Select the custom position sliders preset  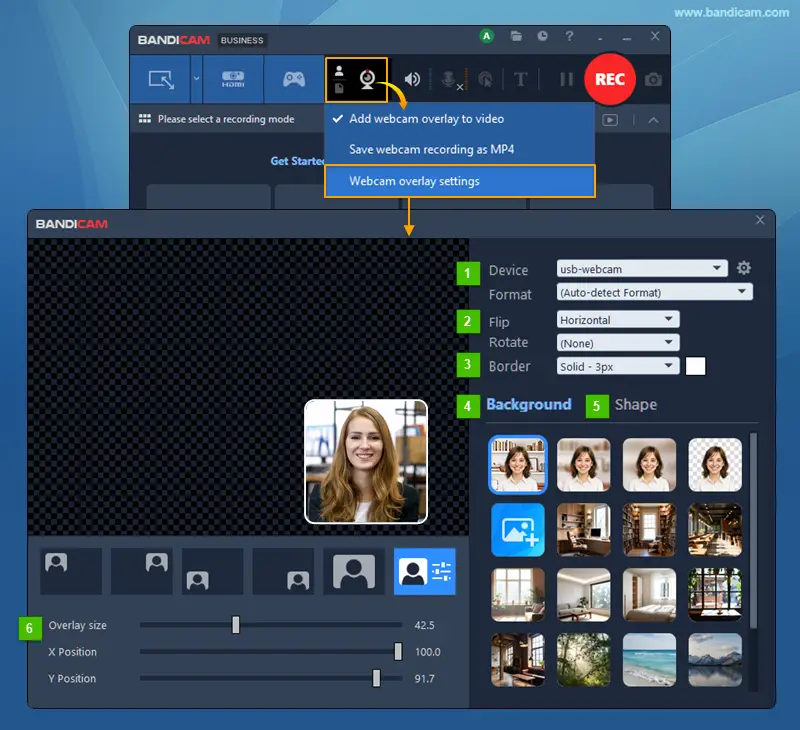coord(424,571)
